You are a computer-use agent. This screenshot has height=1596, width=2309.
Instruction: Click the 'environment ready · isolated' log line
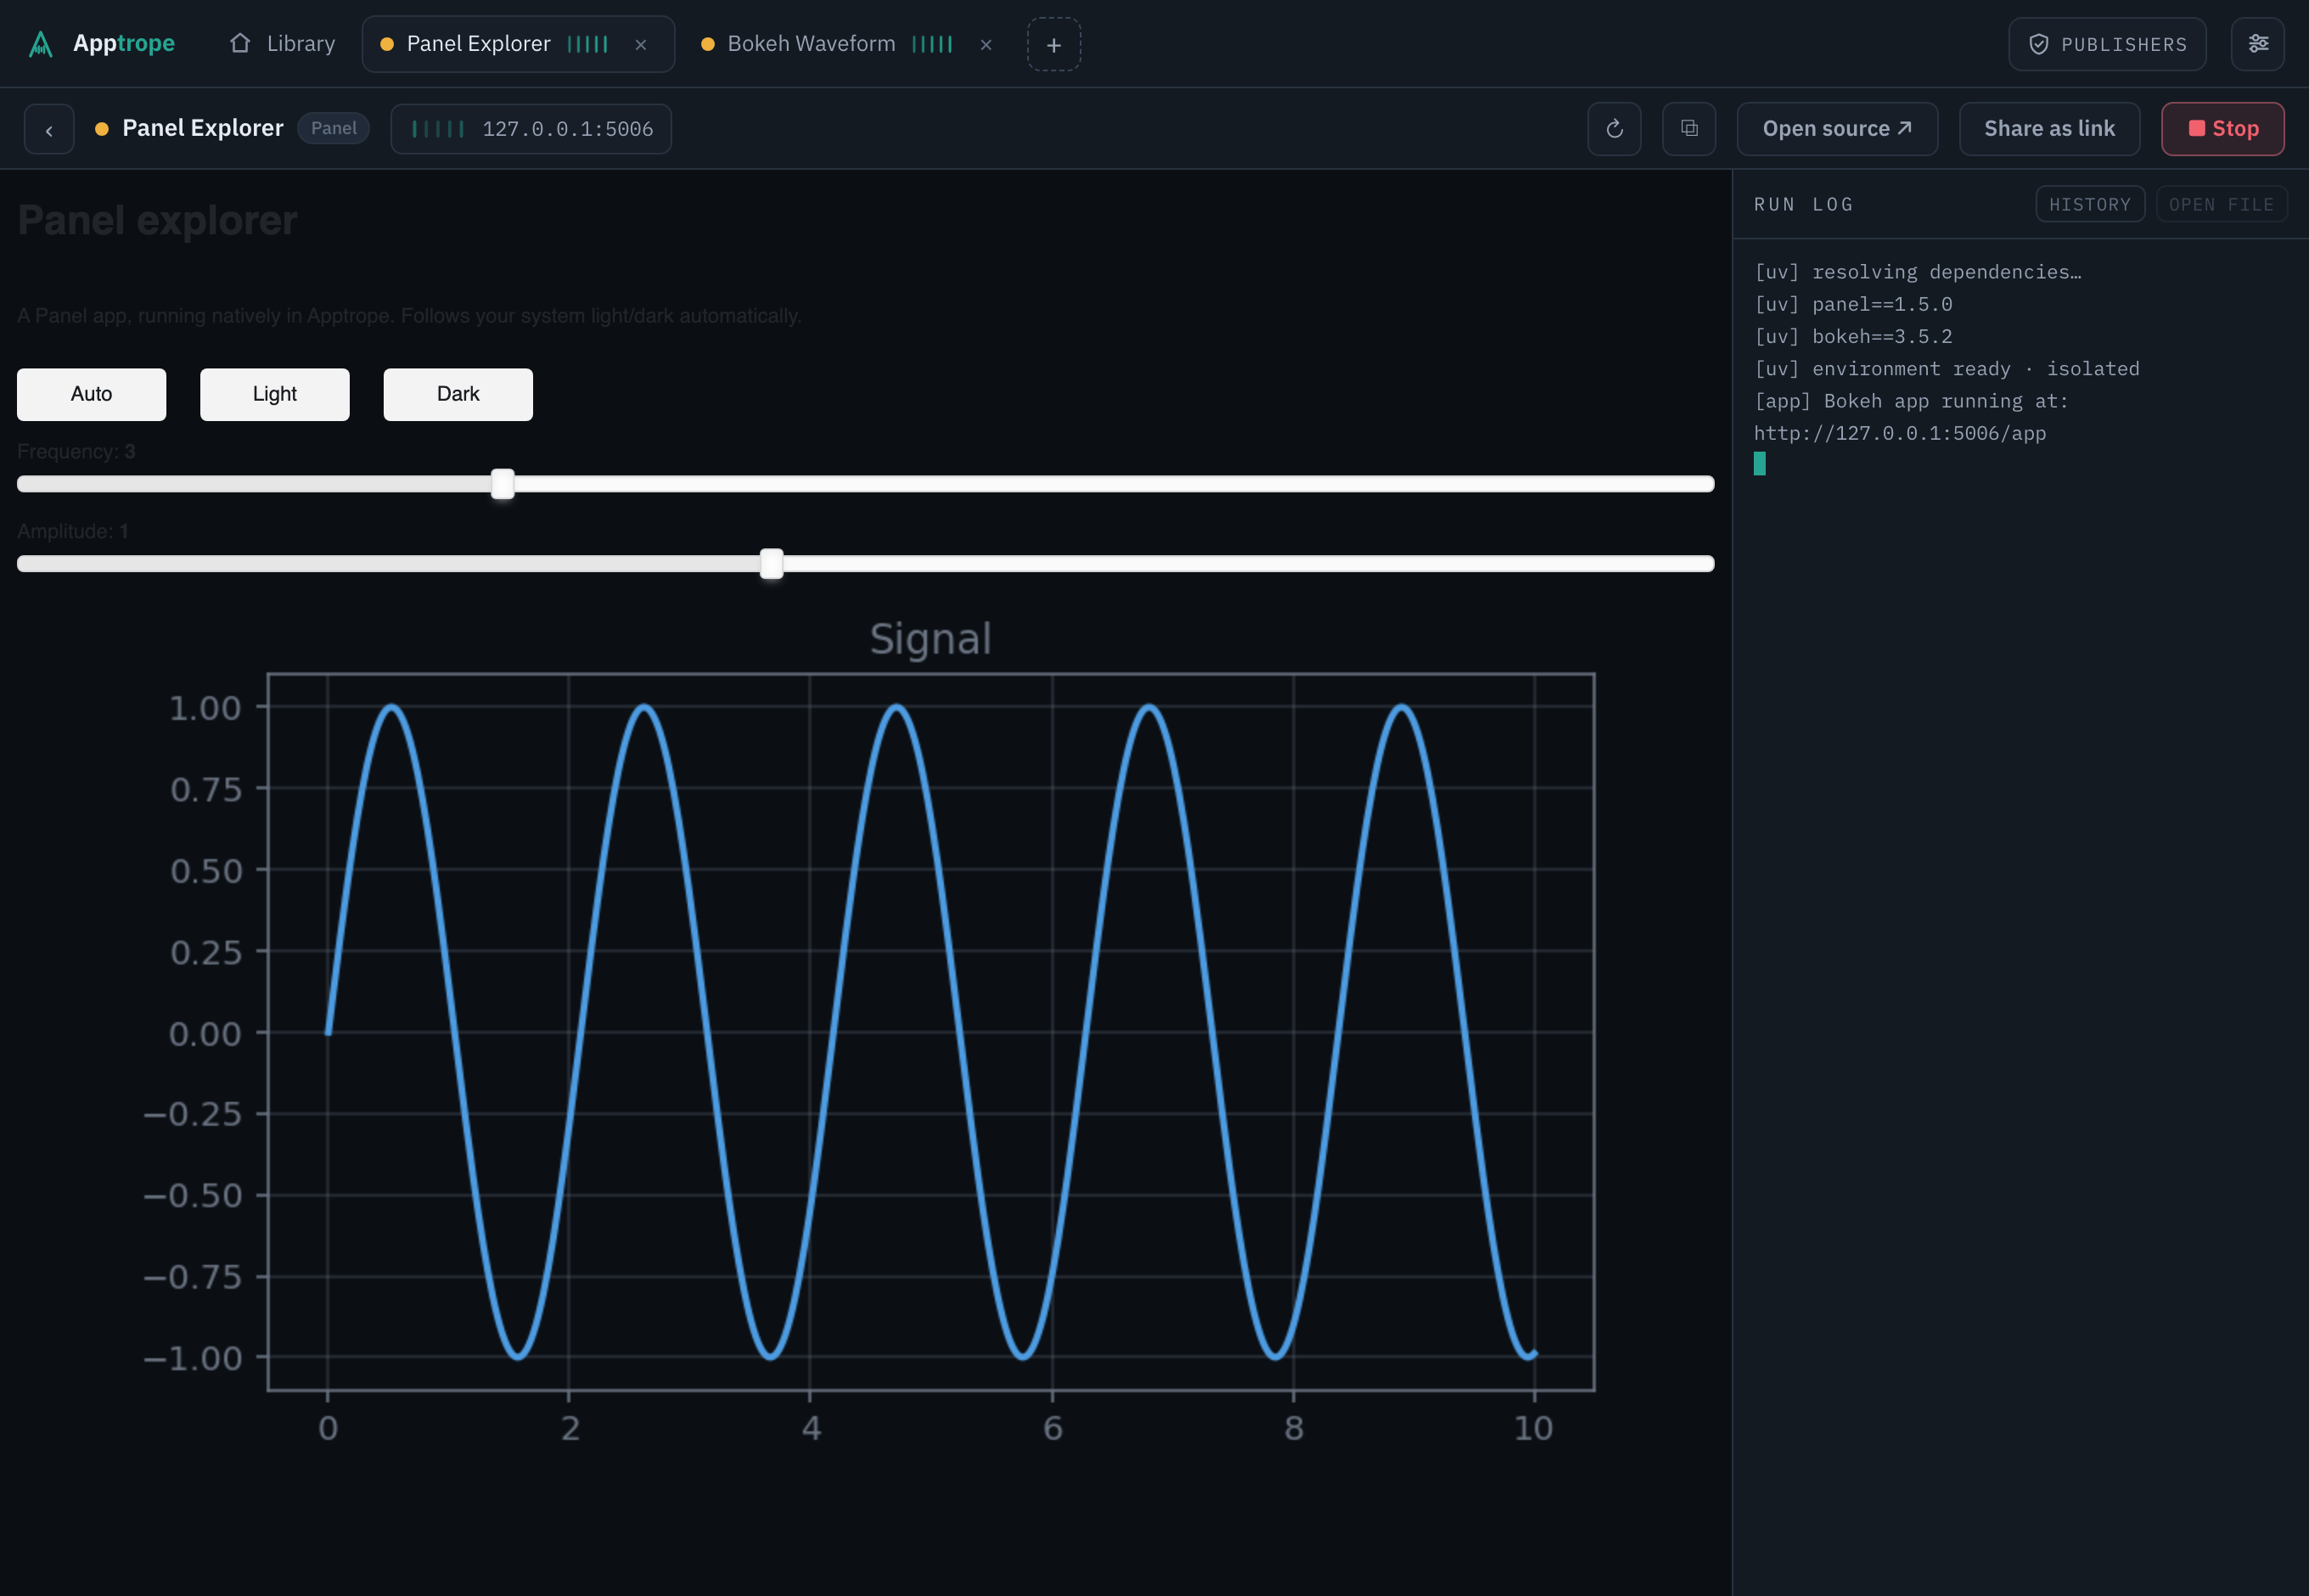point(1946,368)
